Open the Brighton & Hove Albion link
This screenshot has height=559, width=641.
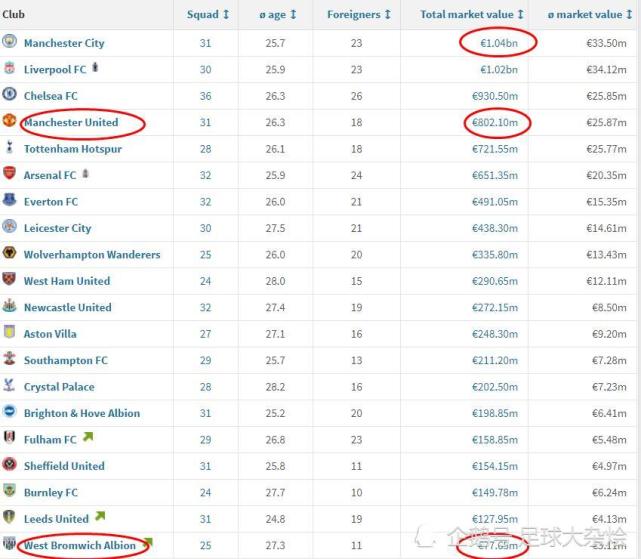pos(82,413)
